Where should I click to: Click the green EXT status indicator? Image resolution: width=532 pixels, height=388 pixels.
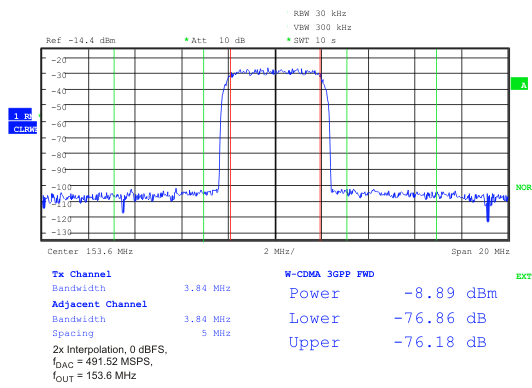[x=524, y=276]
